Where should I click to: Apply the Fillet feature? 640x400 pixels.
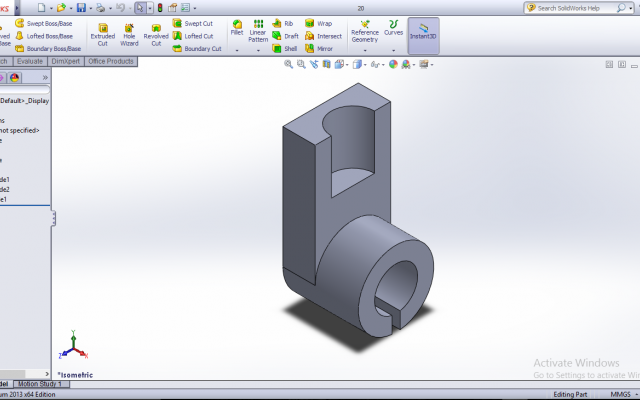pyautogui.click(x=237, y=28)
